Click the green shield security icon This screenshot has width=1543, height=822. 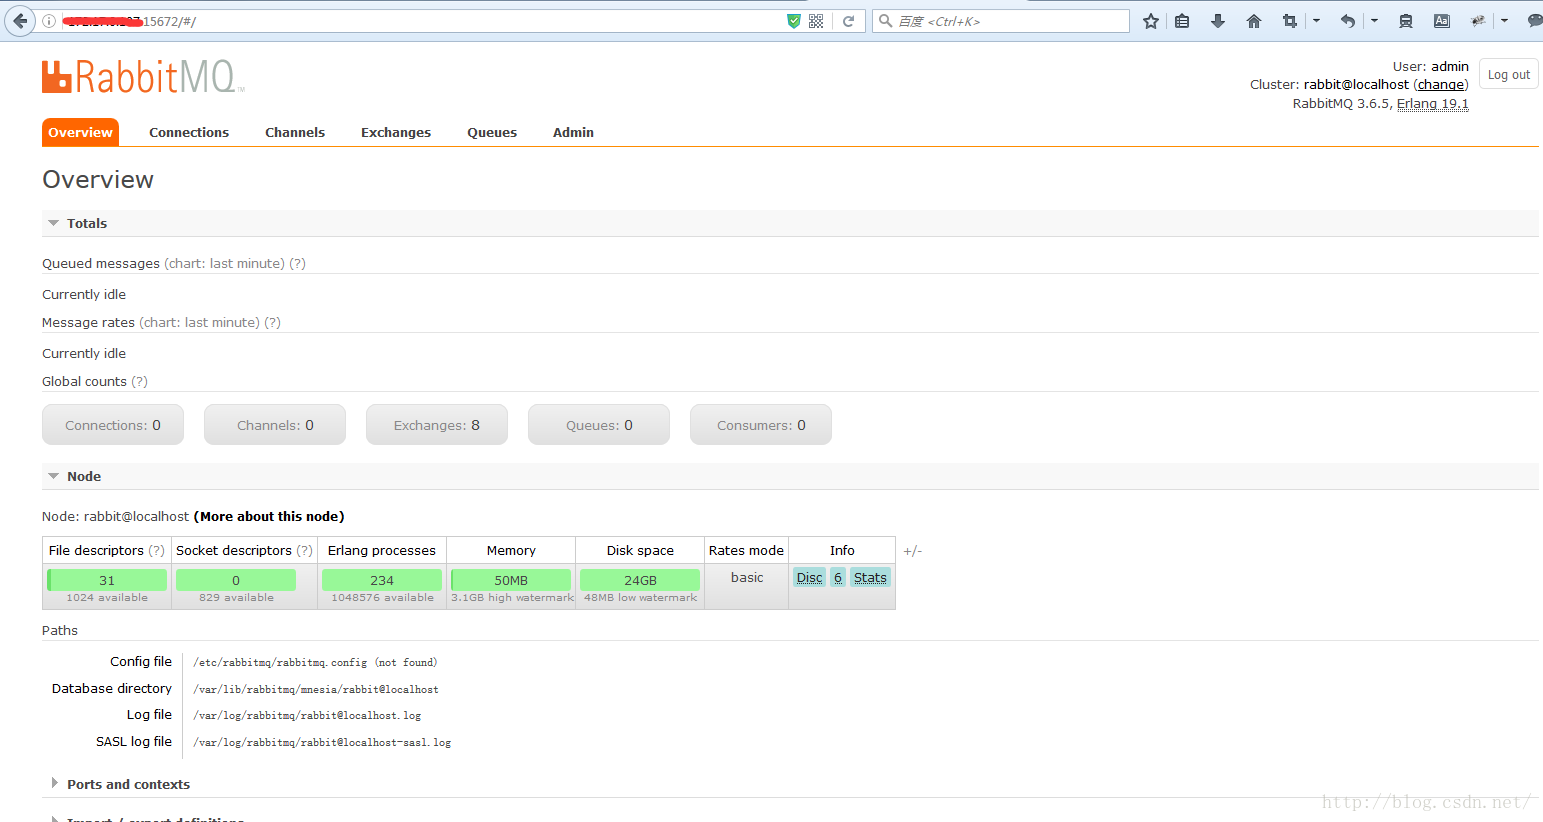pyautogui.click(x=794, y=21)
